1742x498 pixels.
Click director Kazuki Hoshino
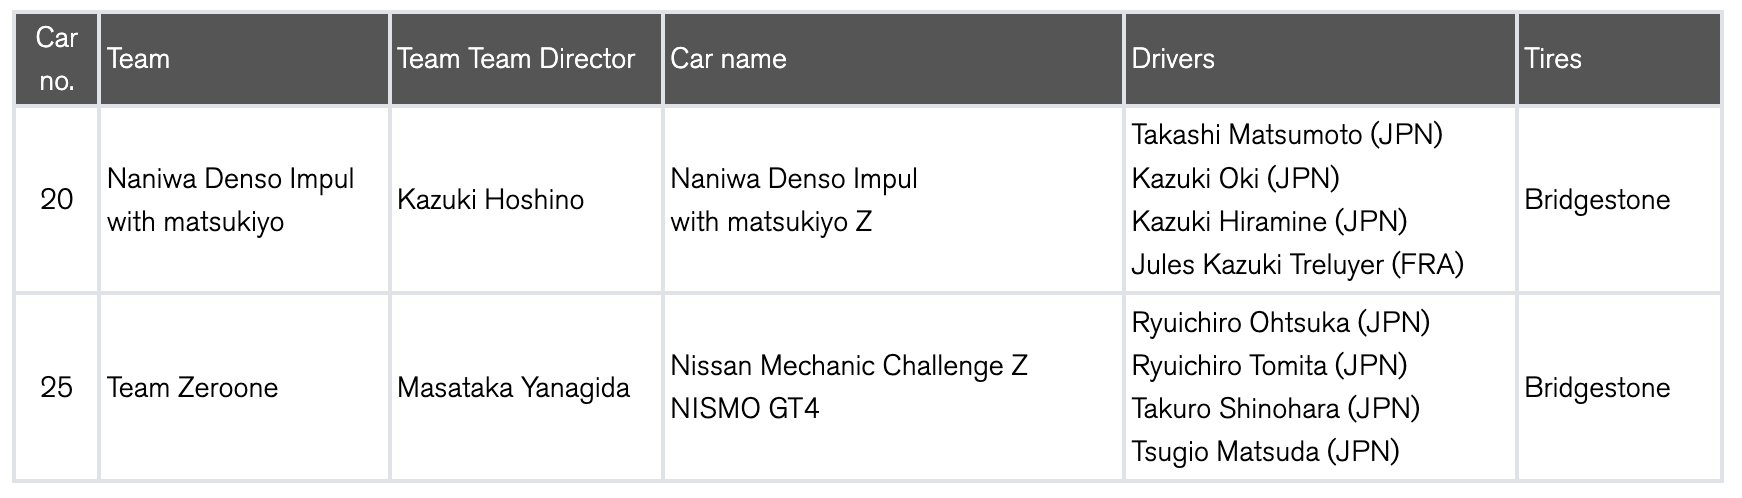490,200
